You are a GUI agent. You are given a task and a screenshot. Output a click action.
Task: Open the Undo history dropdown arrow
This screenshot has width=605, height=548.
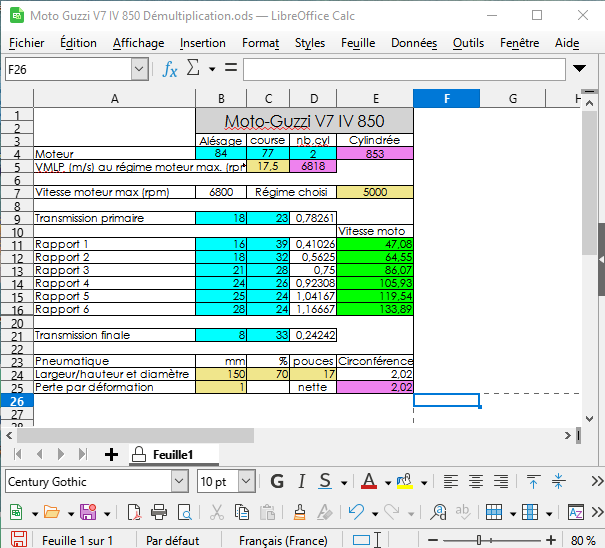[375, 514]
